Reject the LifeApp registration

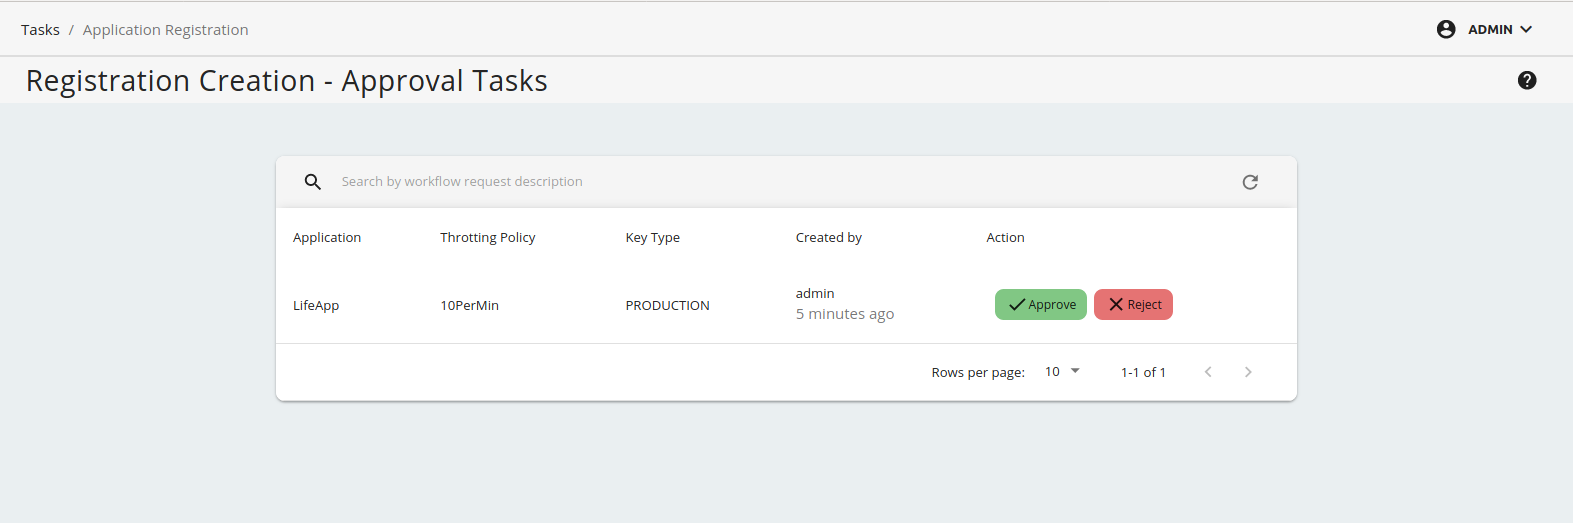(x=1133, y=304)
